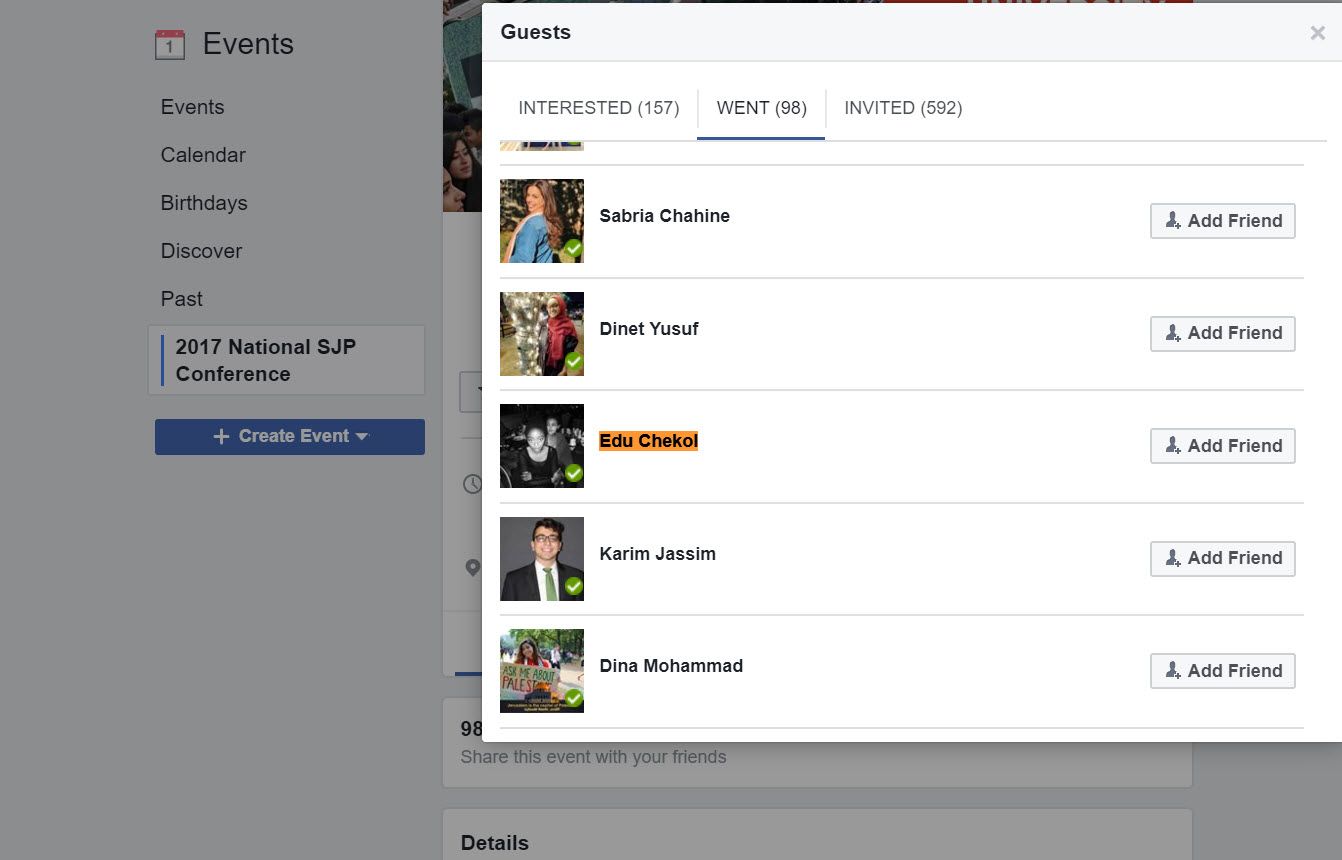Go to Birthdays in the sidebar
1342x860 pixels.
pos(204,203)
